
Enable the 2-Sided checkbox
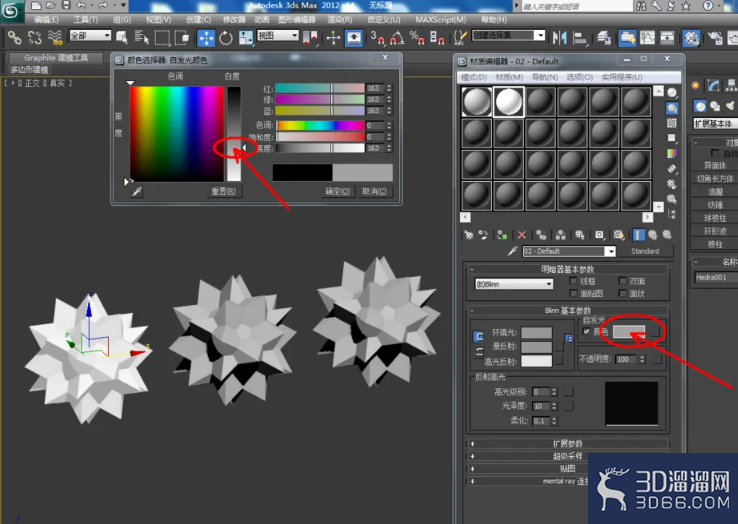[x=623, y=281]
